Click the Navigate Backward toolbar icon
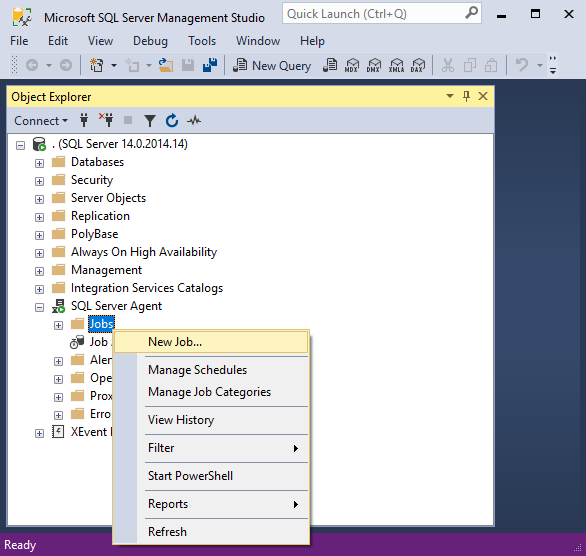This screenshot has width=586, height=556. point(32,65)
